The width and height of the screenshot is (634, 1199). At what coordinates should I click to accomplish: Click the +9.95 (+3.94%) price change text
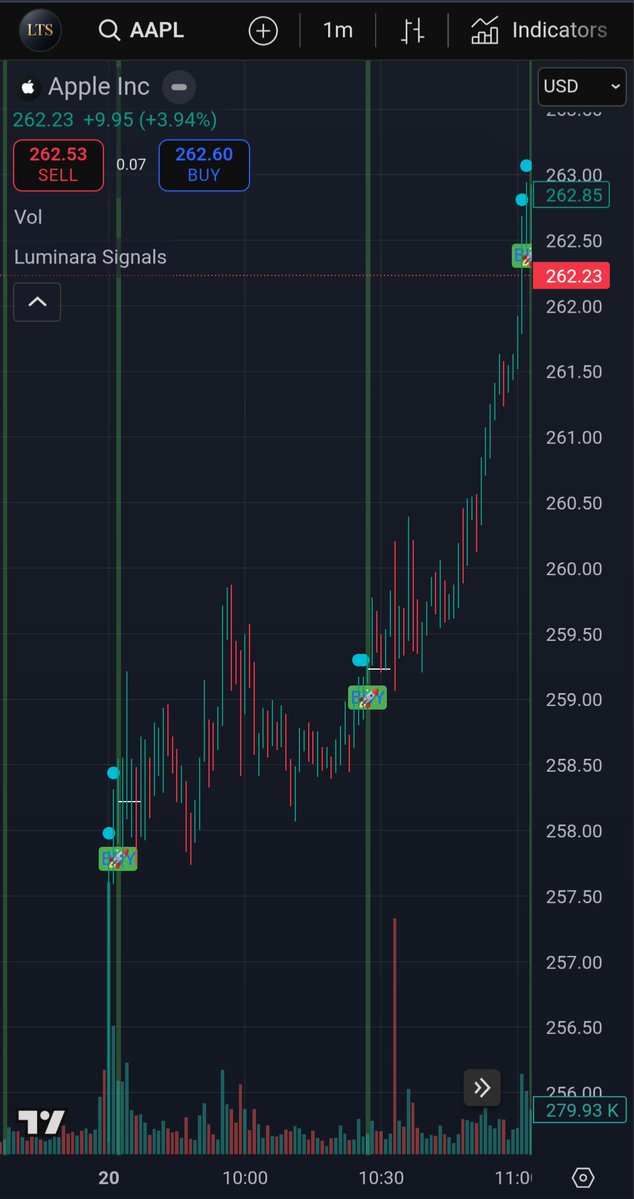point(150,120)
